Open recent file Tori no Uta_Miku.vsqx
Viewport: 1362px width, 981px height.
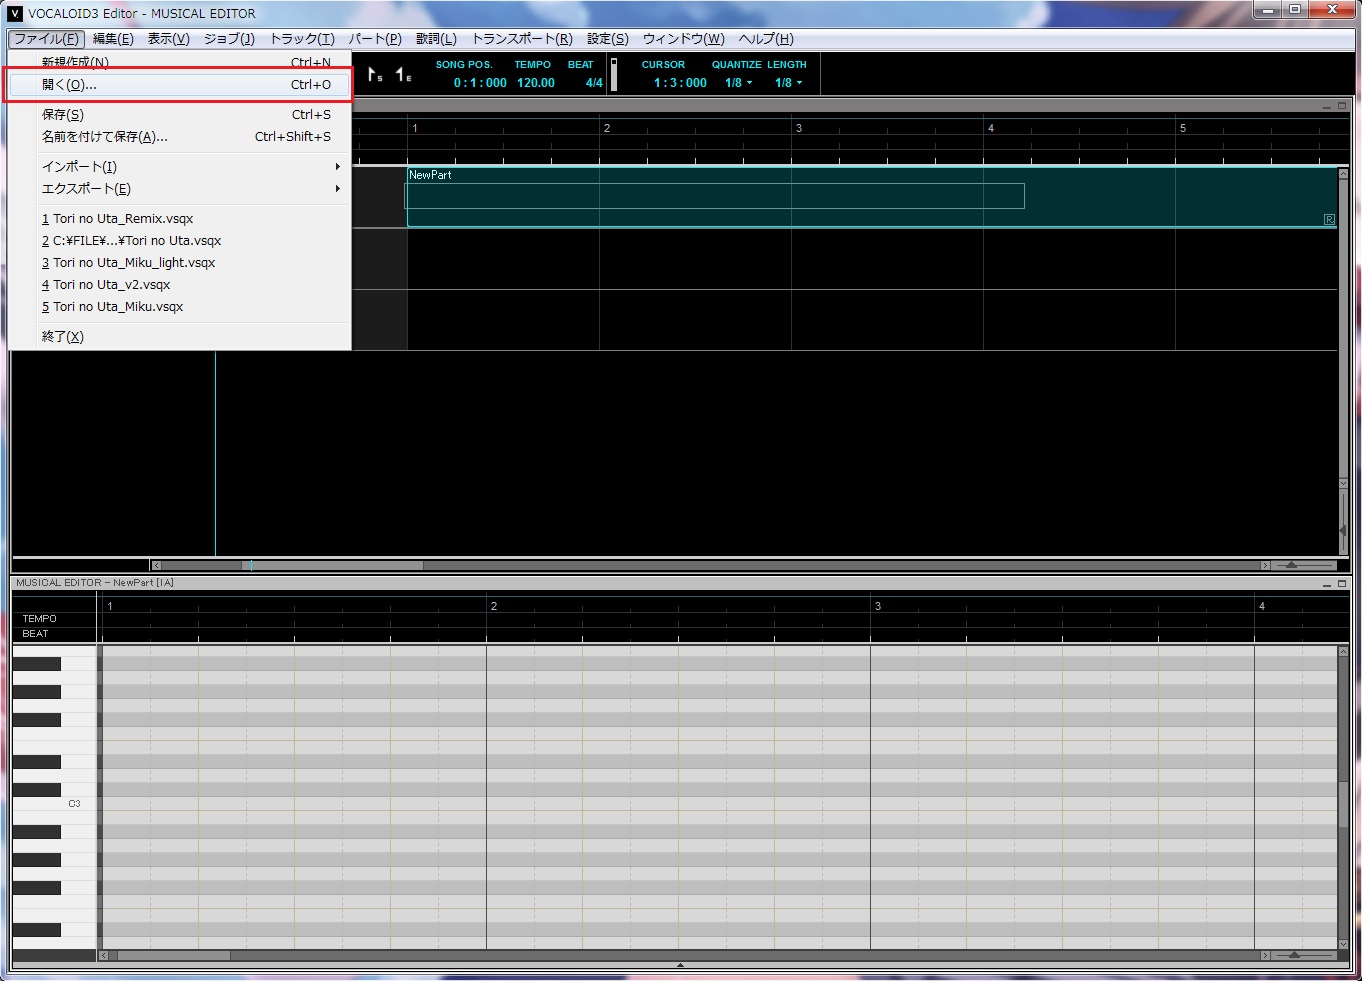click(x=180, y=306)
